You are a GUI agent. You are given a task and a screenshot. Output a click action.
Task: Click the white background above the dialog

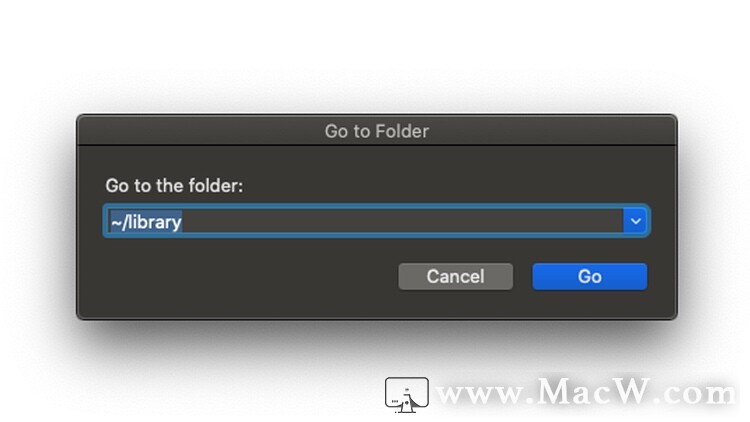click(375, 53)
